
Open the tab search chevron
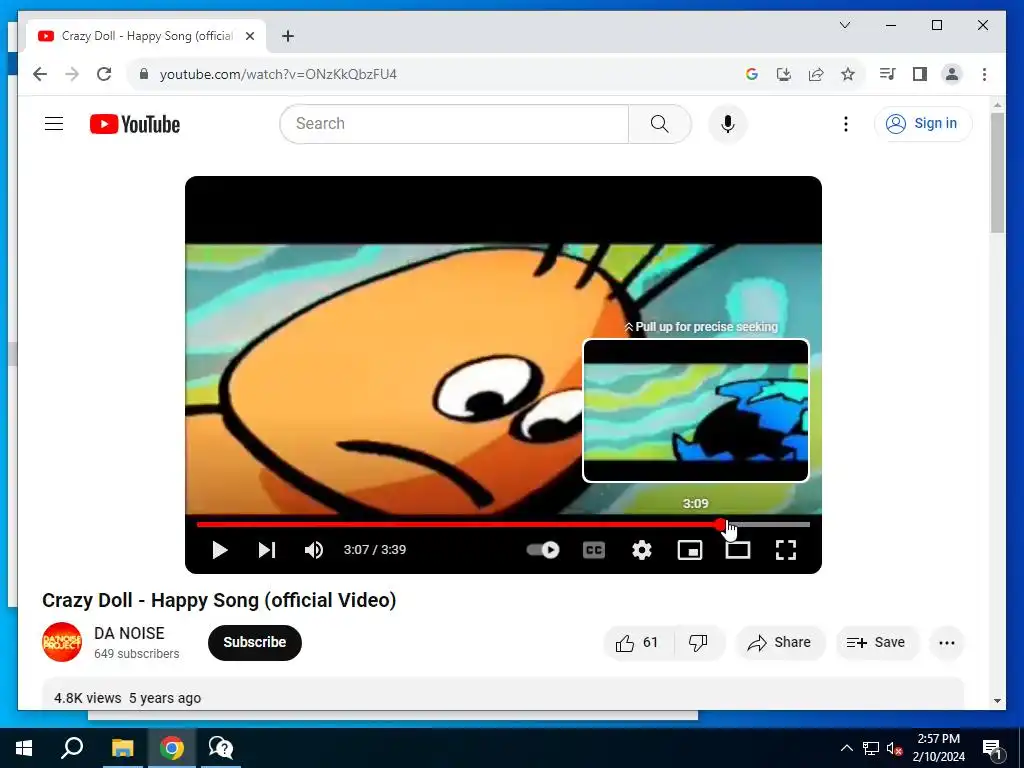pyautogui.click(x=844, y=25)
